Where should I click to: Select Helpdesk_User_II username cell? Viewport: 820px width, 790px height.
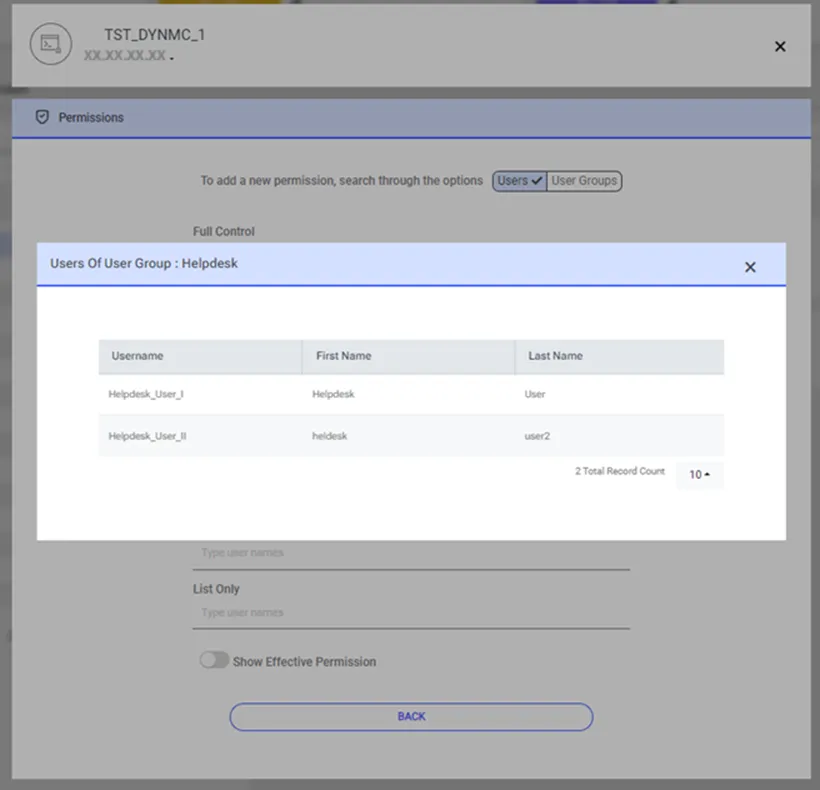point(147,436)
